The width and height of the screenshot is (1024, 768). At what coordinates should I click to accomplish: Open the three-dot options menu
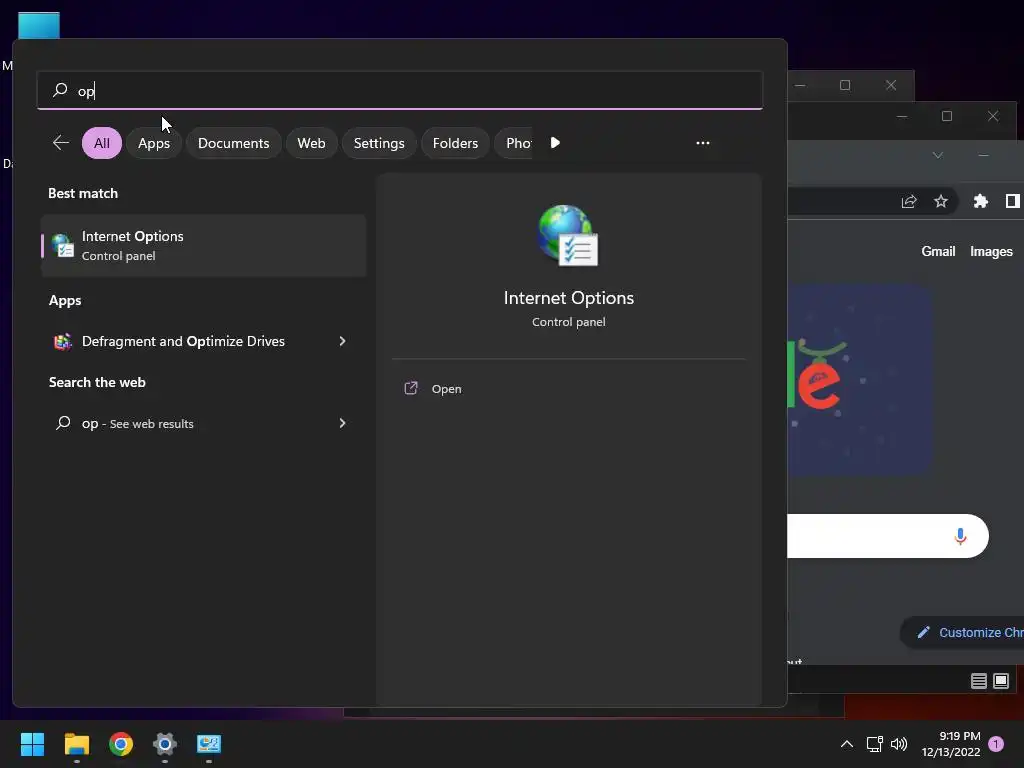coord(703,143)
